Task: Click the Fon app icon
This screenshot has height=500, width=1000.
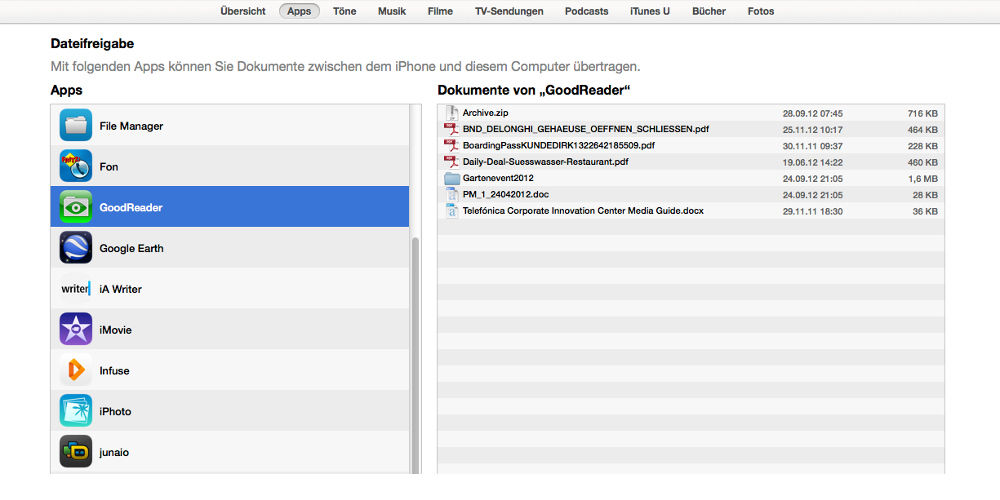Action: (x=76, y=166)
